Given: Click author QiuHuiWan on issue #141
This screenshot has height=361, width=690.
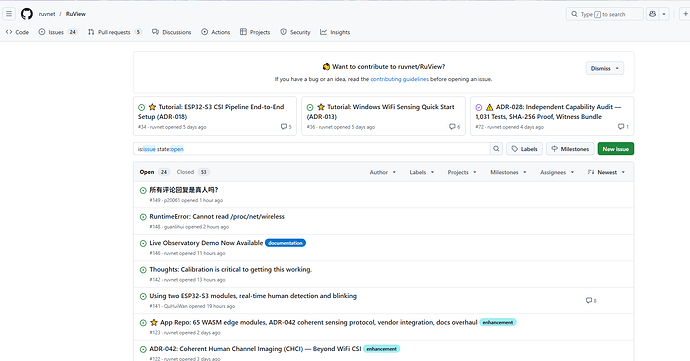Looking at the screenshot, I should [176, 306].
